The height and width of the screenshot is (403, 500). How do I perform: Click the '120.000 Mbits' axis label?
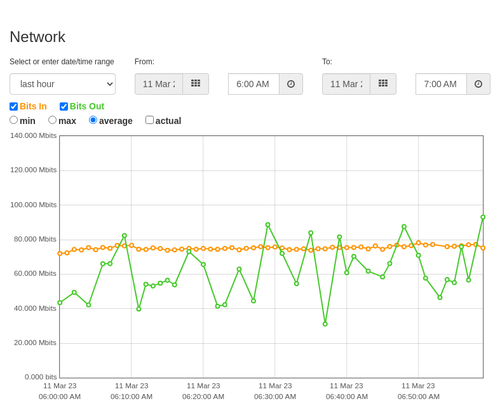[x=33, y=170]
